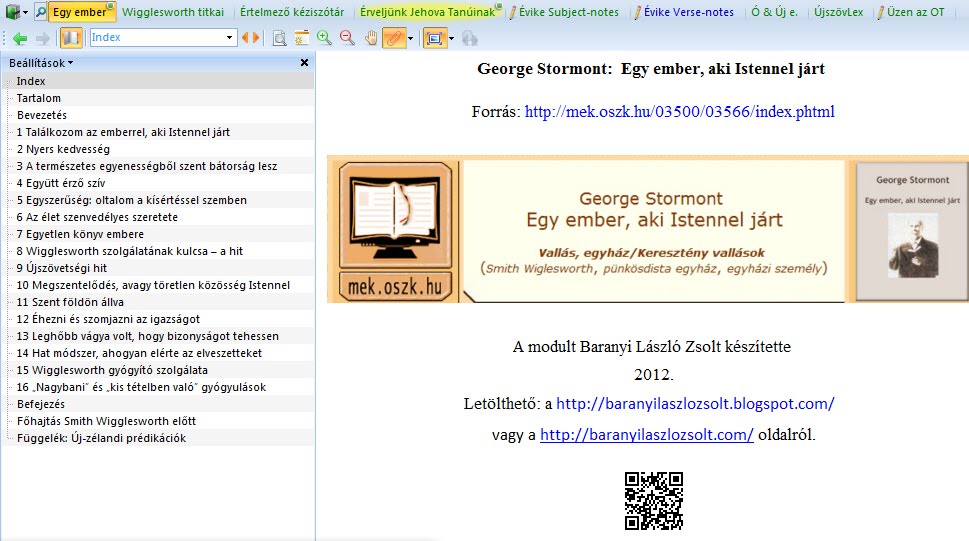Toggle the paperclip attachments button
This screenshot has height=541, width=969.
click(394, 38)
